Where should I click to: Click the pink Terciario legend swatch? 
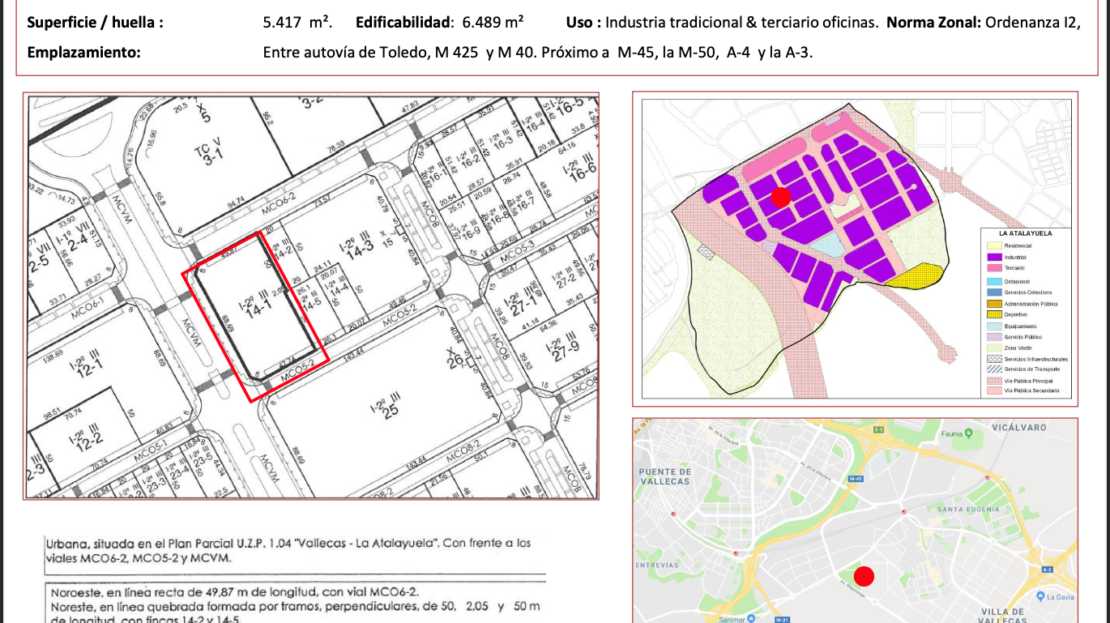[x=995, y=268]
